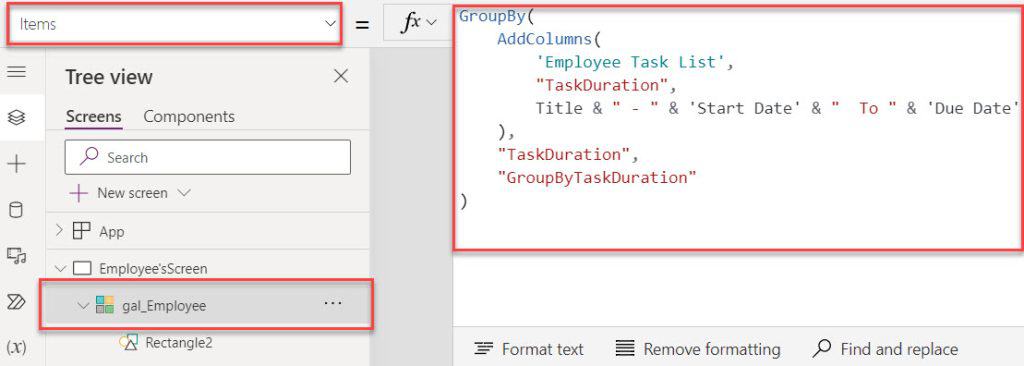Click the Rectangle2 shape icon

[129, 342]
